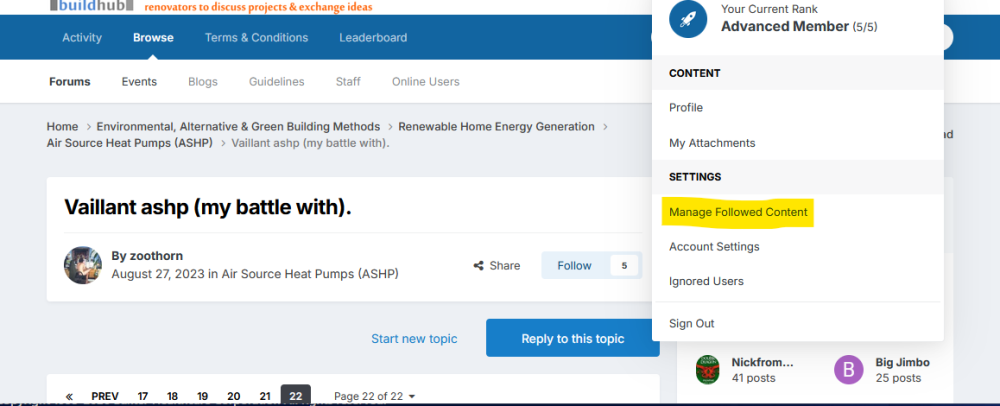Go to page 19 of the topic
This screenshot has height=406, width=1000.
point(203,396)
